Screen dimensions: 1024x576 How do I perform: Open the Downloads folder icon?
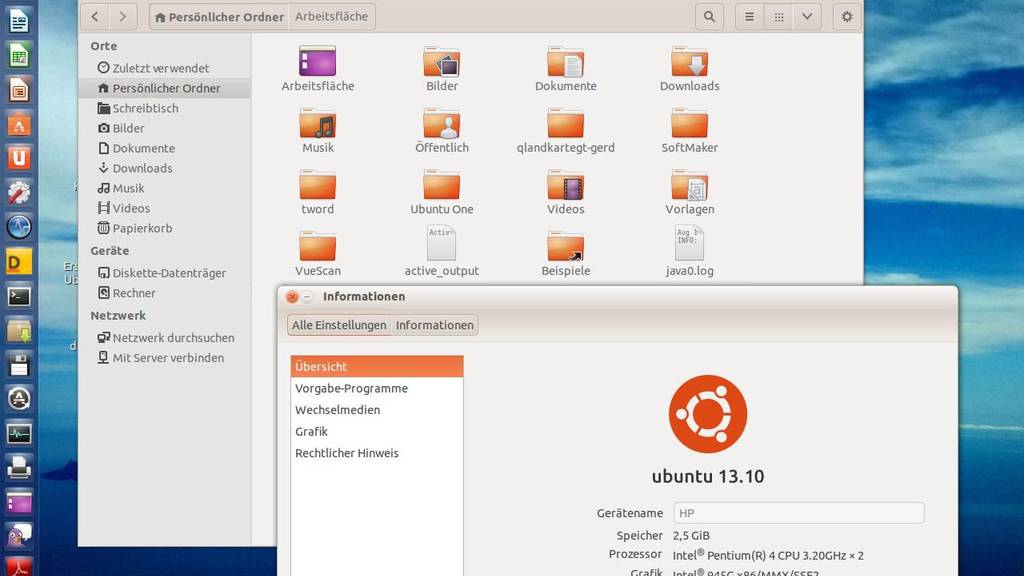click(x=689, y=64)
